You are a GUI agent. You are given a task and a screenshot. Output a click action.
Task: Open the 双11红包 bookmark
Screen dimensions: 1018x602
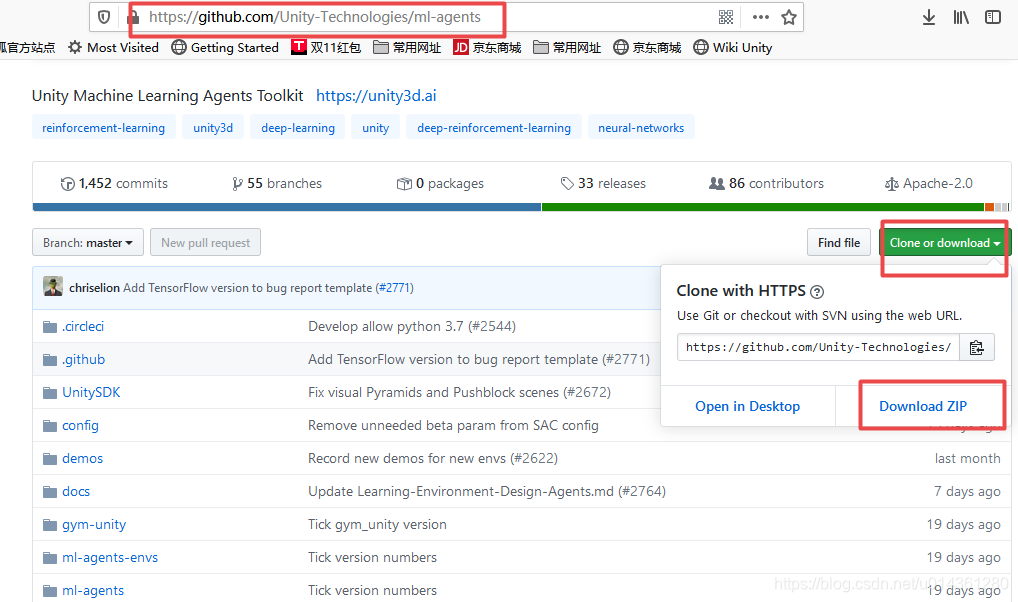tap(326, 47)
